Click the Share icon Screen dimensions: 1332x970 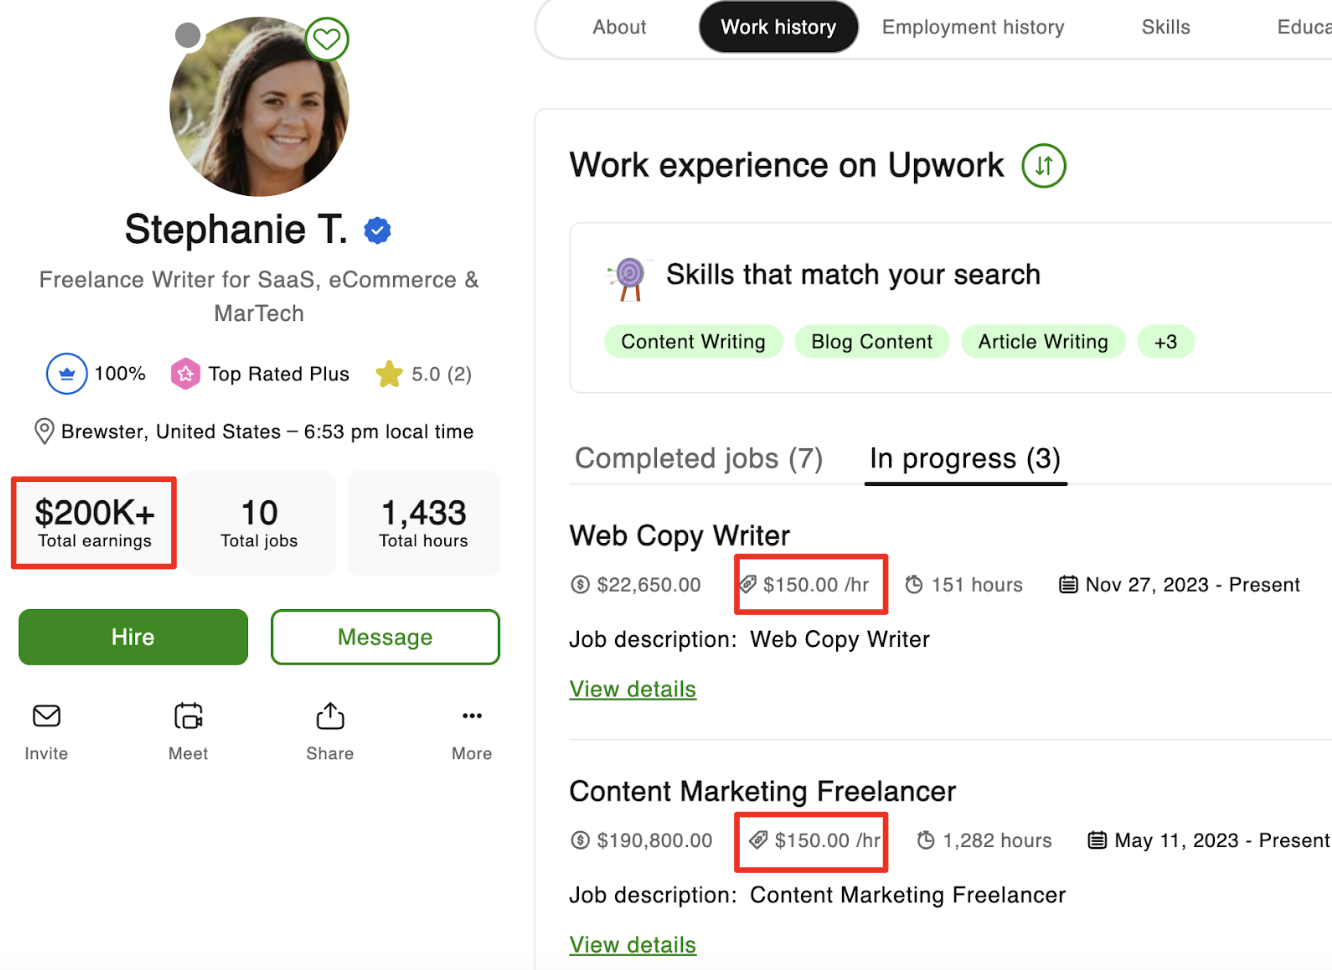pyautogui.click(x=330, y=716)
